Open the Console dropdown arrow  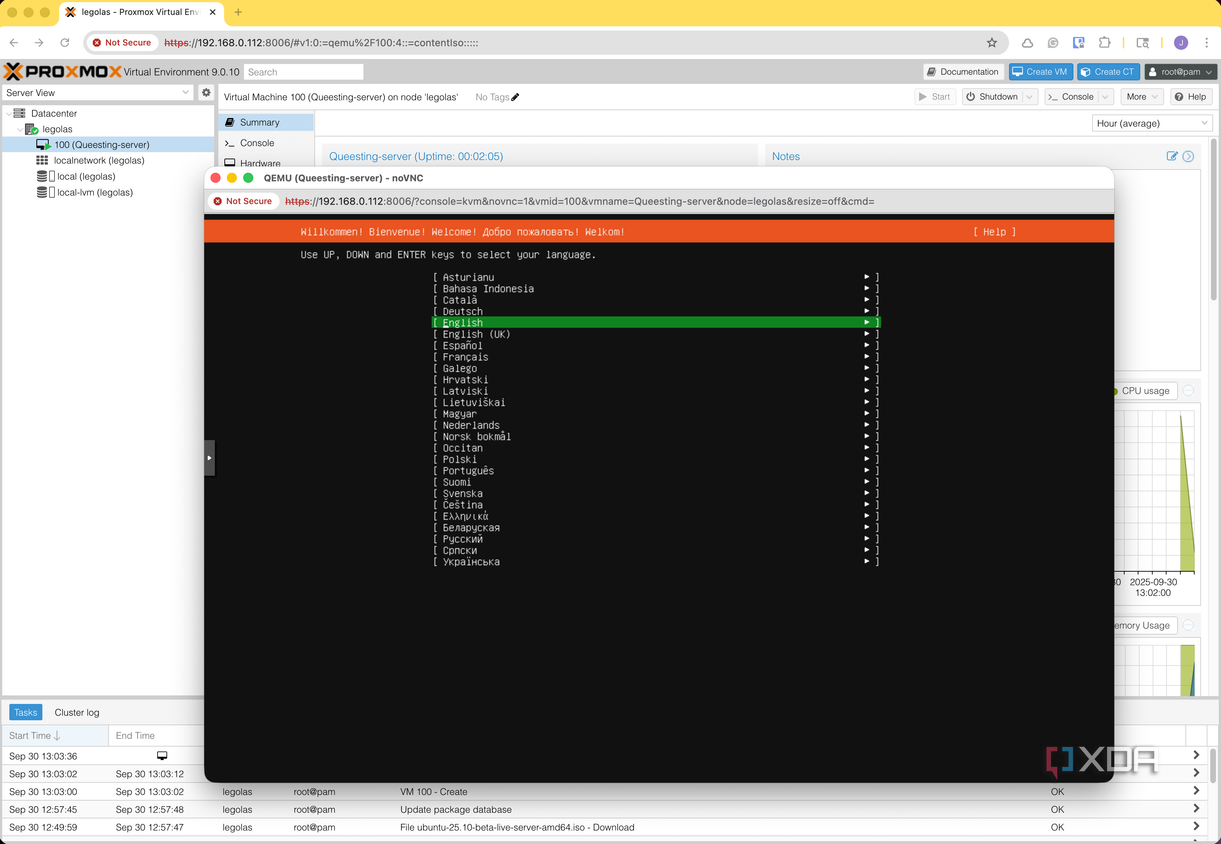(x=1105, y=97)
